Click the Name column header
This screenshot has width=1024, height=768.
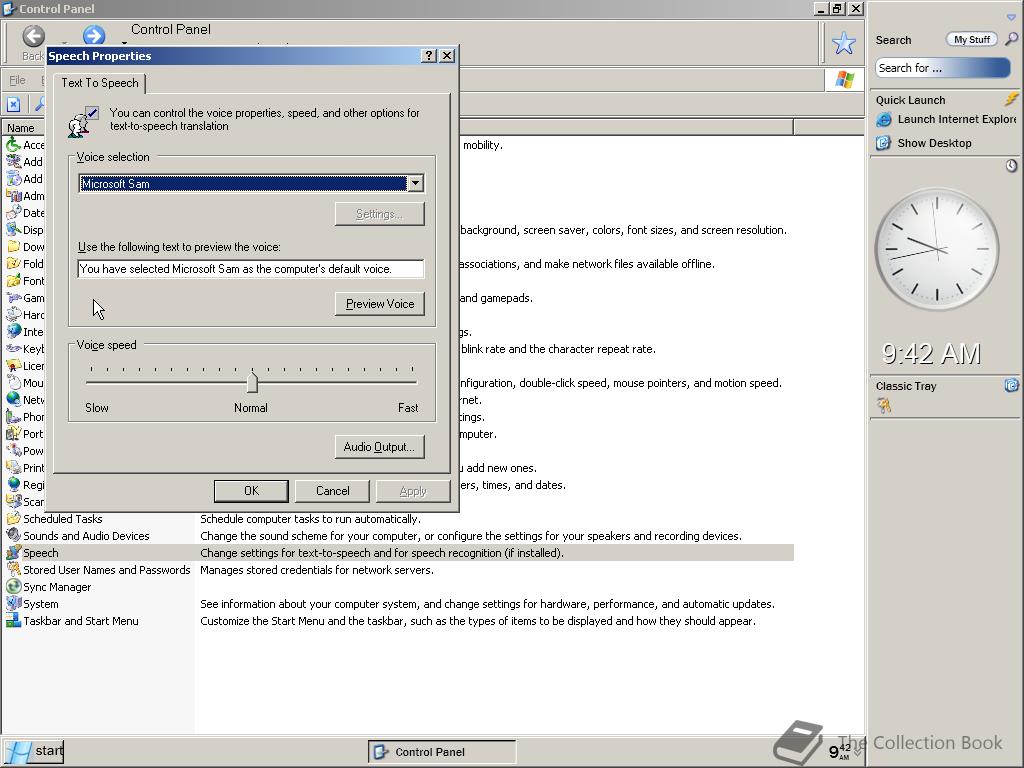pyautogui.click(x=23, y=128)
